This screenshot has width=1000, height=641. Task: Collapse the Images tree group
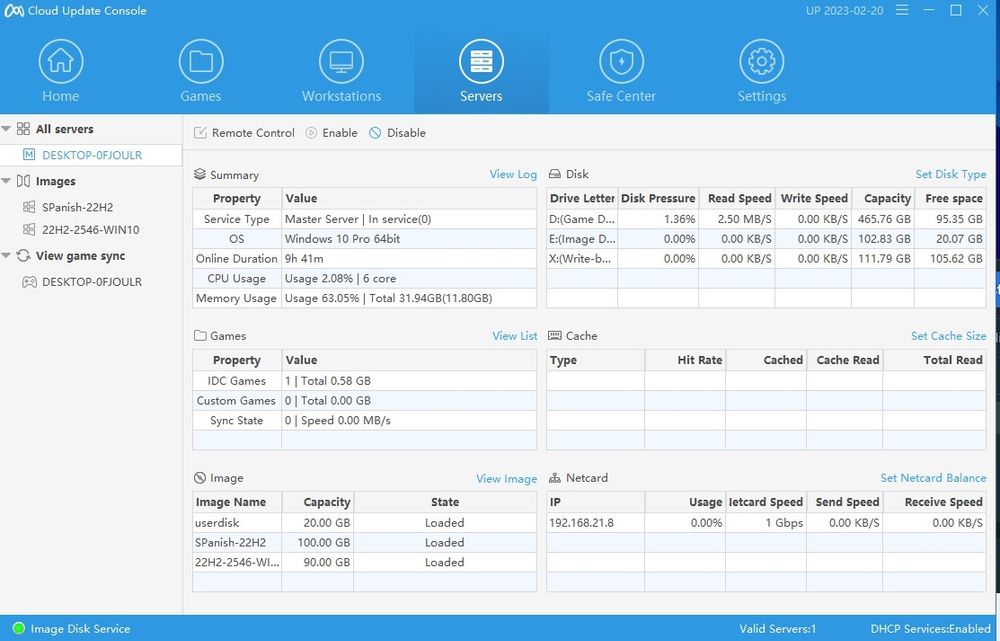coord(7,181)
